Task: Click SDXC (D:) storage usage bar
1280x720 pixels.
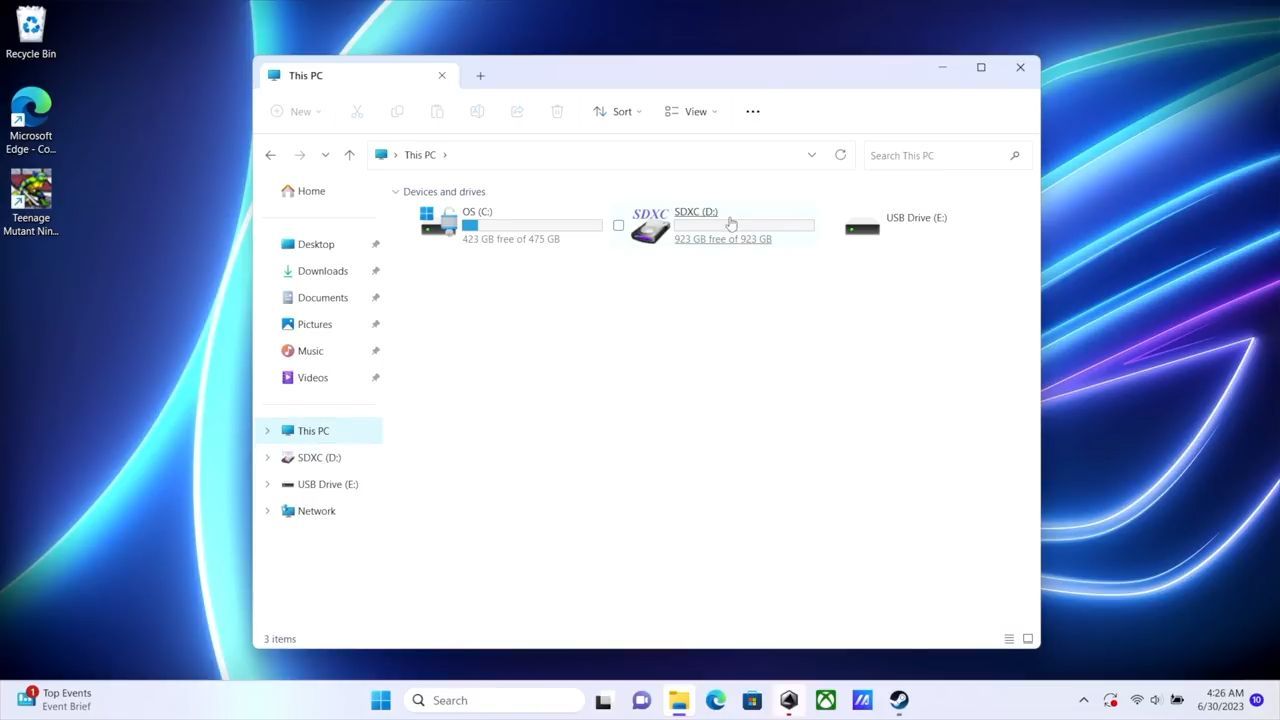Action: click(744, 226)
